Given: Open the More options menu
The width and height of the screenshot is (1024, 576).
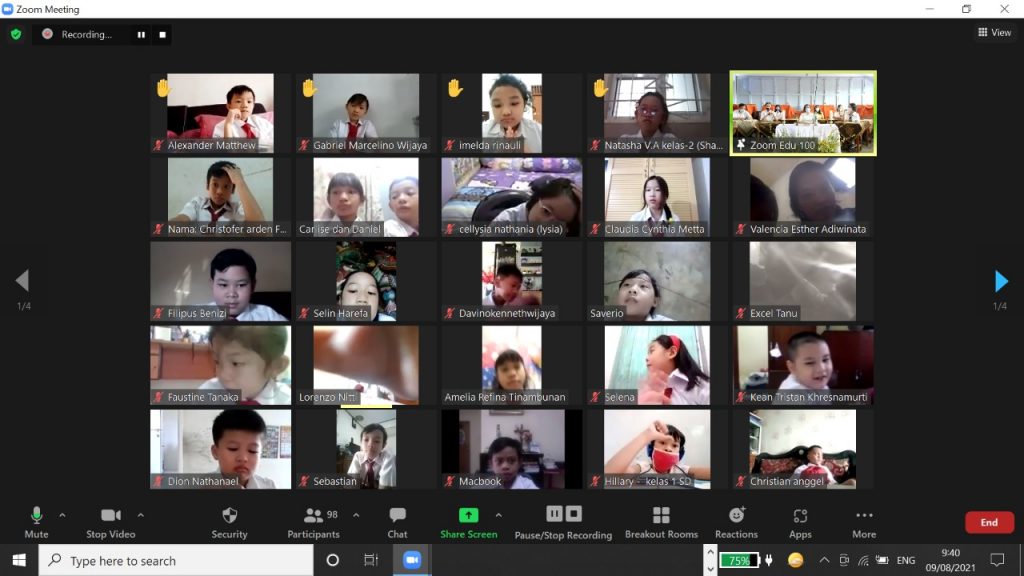Looking at the screenshot, I should point(864,521).
